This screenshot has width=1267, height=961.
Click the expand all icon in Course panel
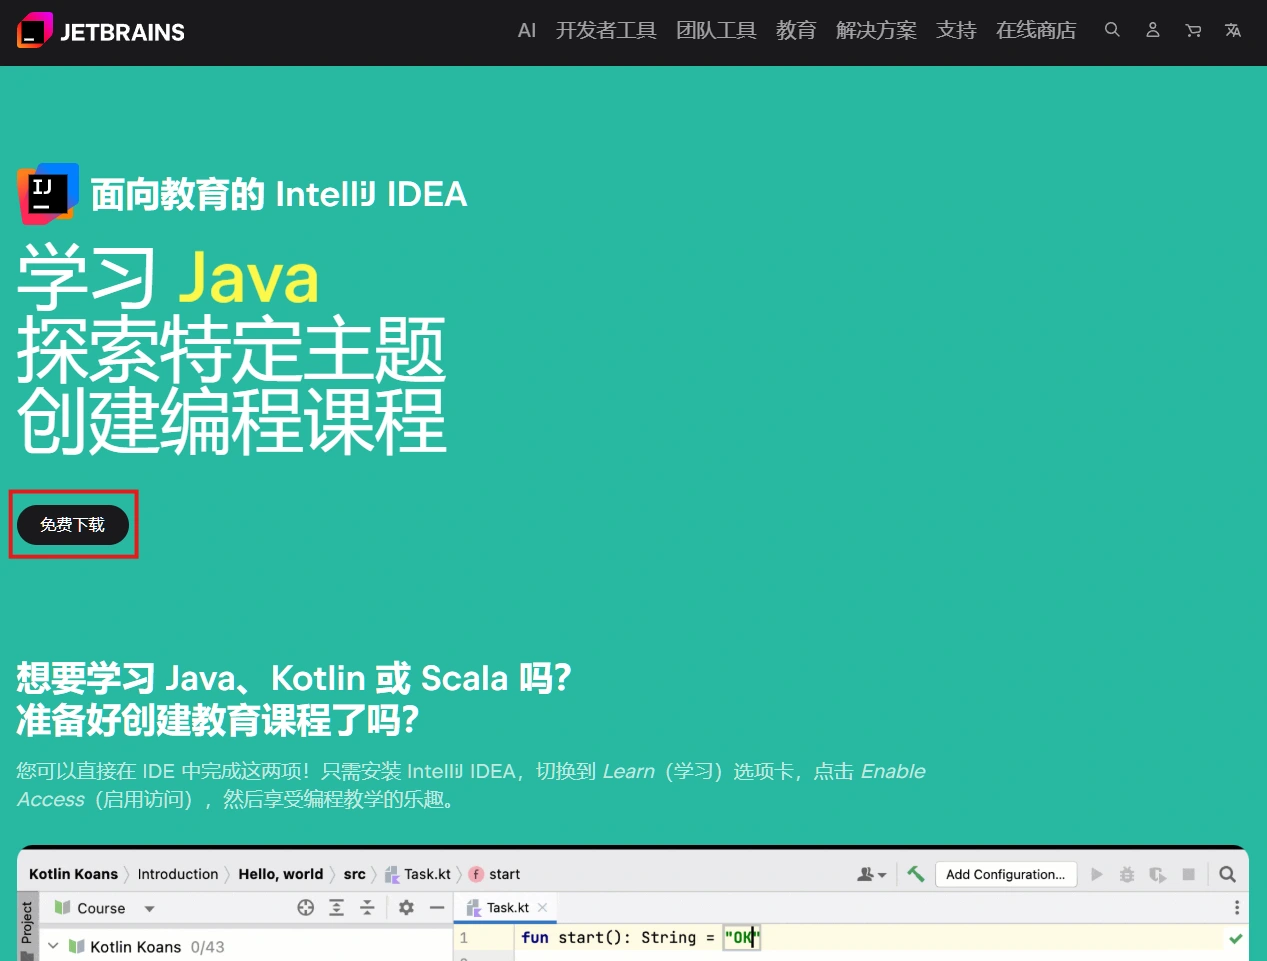[337, 908]
